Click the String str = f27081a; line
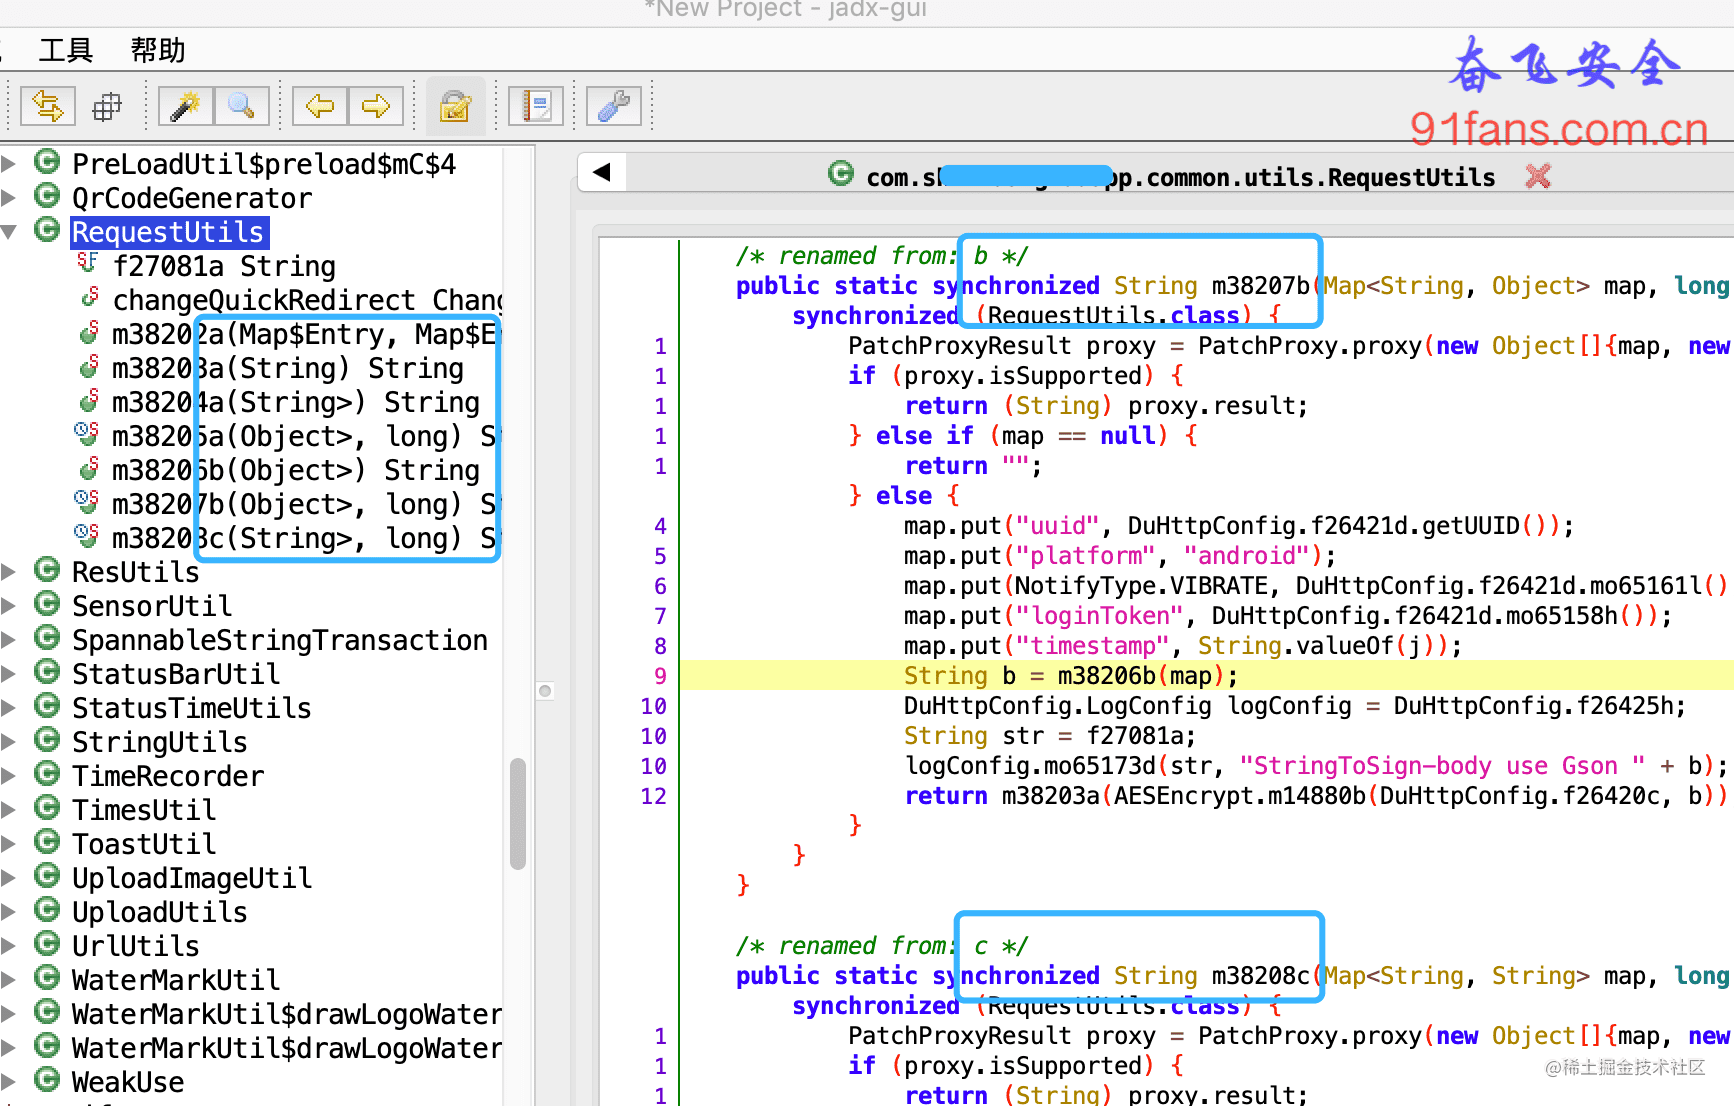 pos(1050,736)
